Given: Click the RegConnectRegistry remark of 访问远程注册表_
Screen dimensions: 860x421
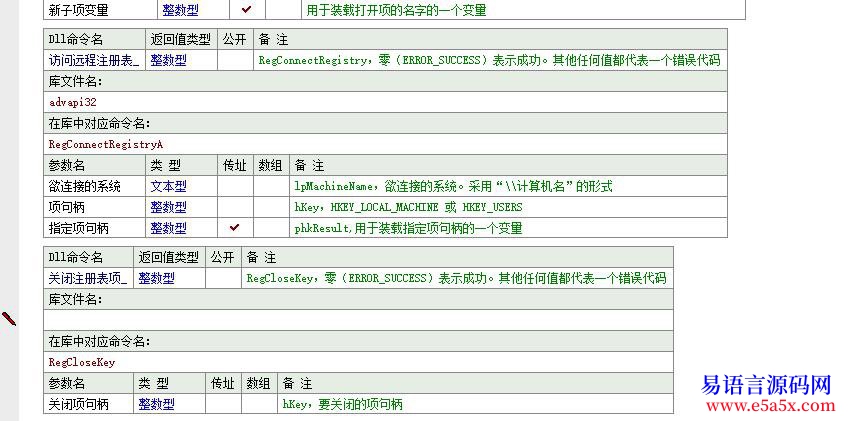Looking at the screenshot, I should (x=489, y=60).
